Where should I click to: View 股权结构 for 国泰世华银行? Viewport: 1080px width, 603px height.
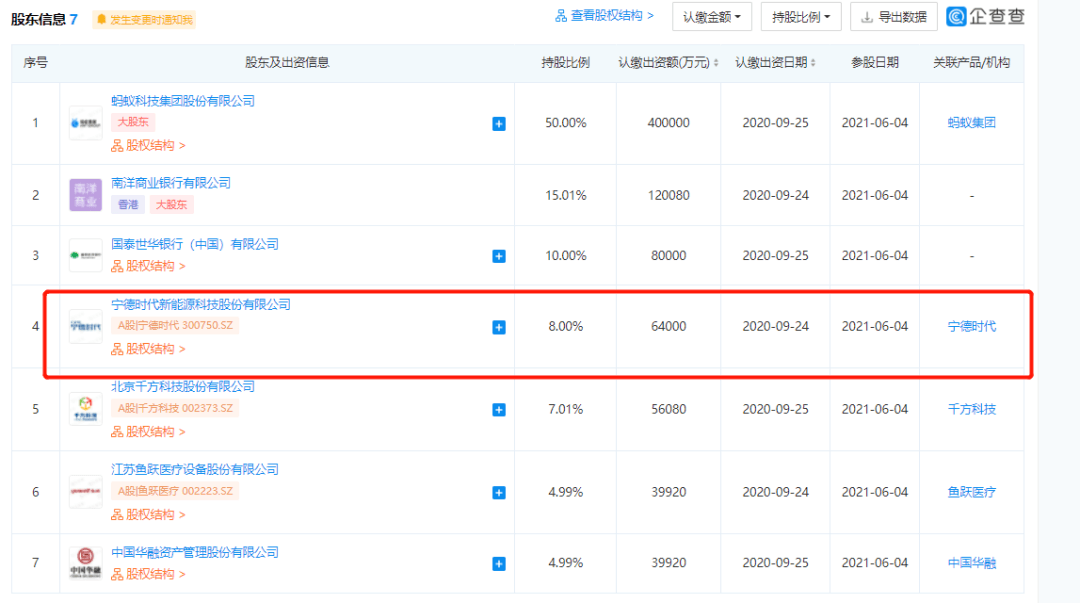point(148,266)
